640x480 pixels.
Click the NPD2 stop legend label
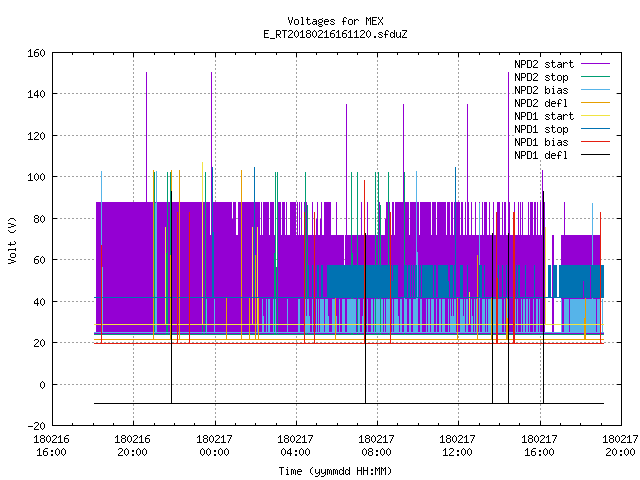[541, 77]
